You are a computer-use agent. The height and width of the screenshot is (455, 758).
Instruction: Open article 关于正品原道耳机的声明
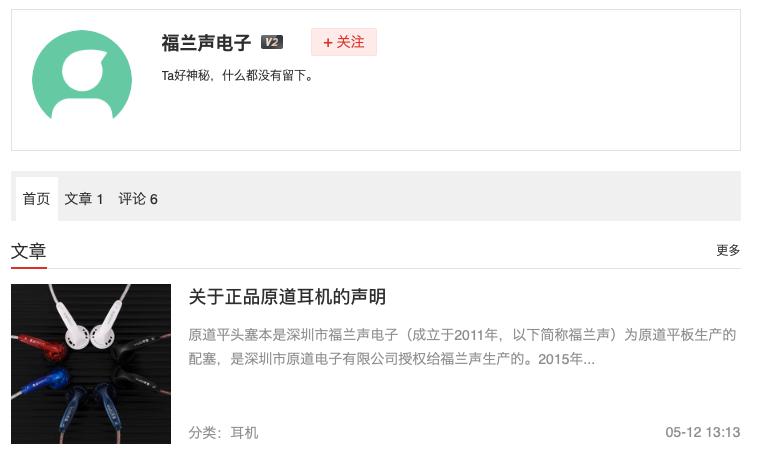(x=287, y=296)
